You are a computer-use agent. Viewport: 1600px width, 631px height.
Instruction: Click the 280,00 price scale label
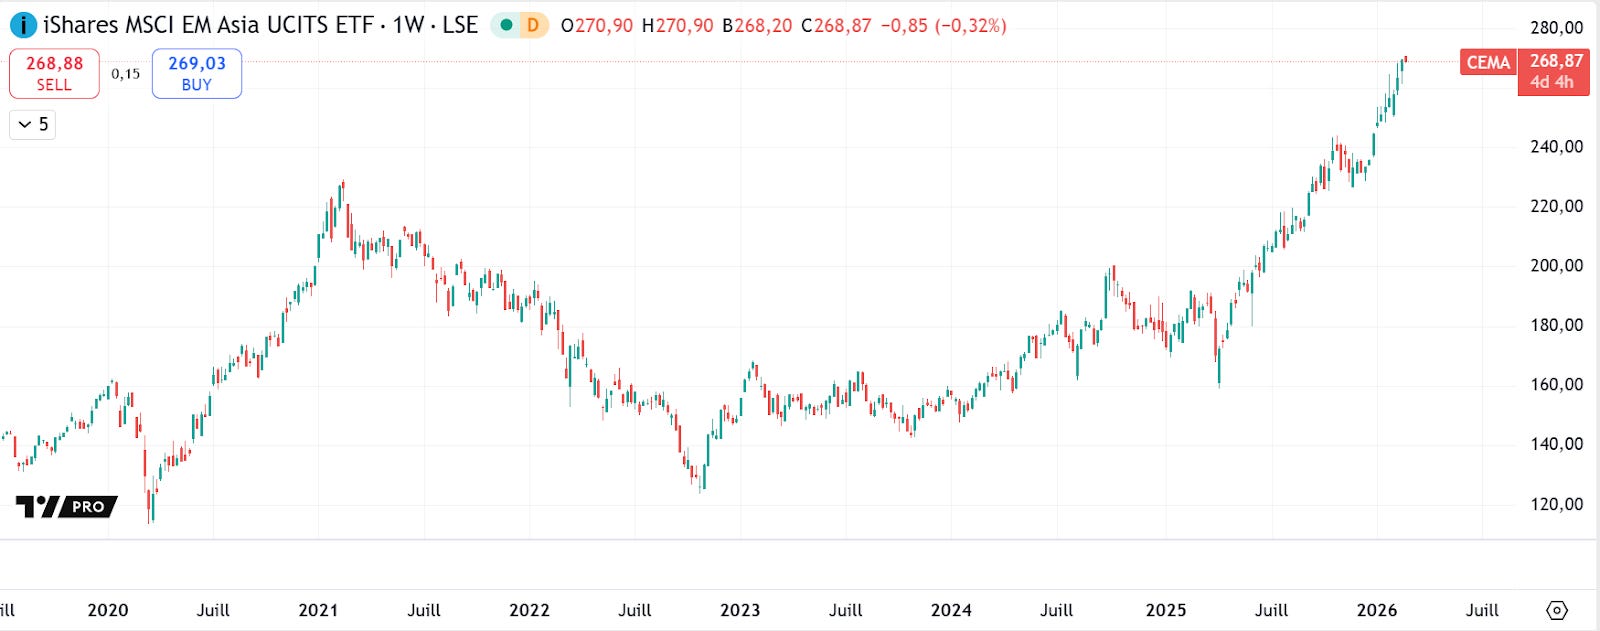click(1557, 28)
